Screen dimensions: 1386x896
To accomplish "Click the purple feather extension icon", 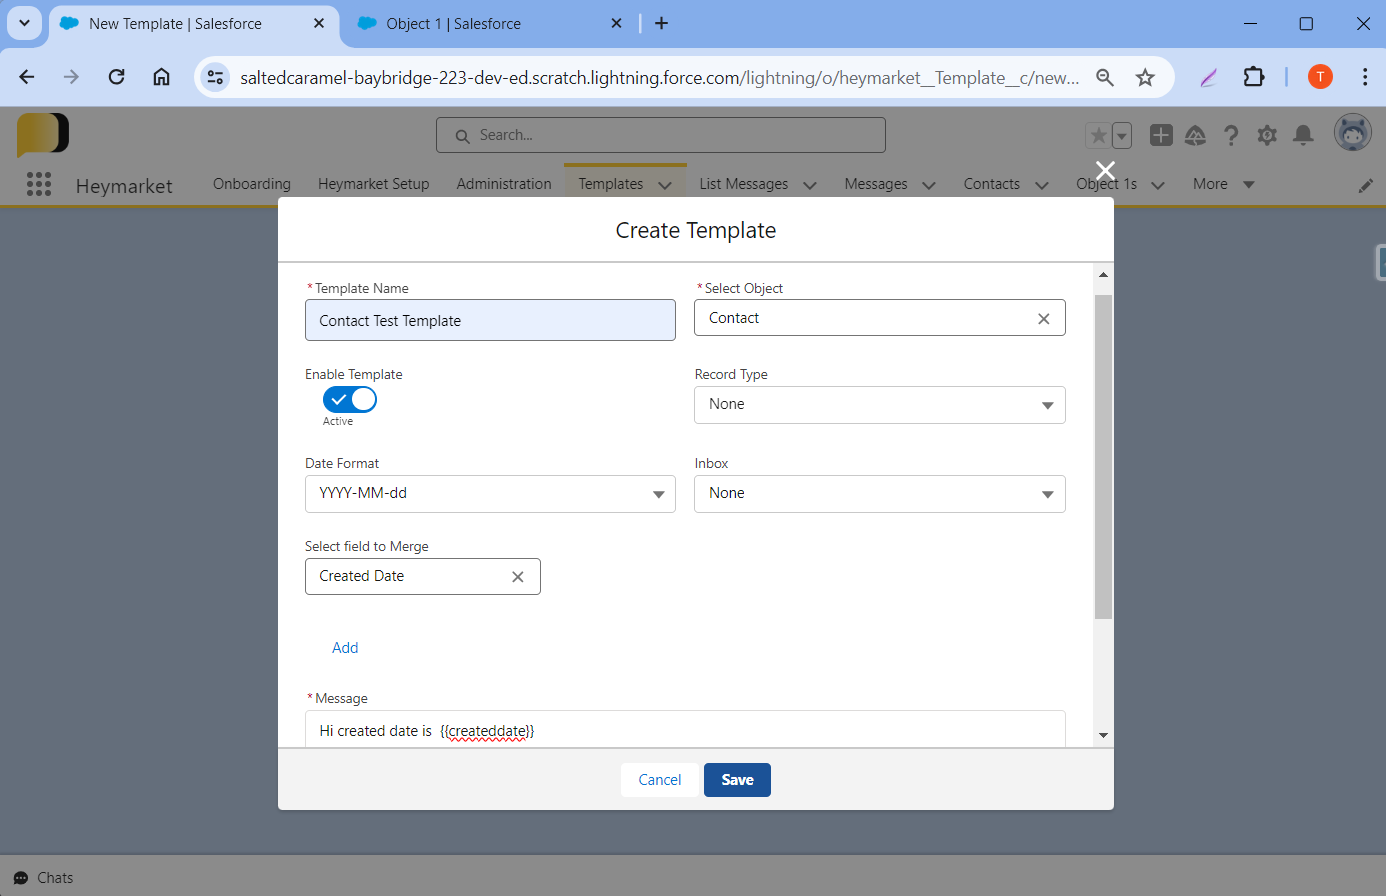I will 1209,77.
